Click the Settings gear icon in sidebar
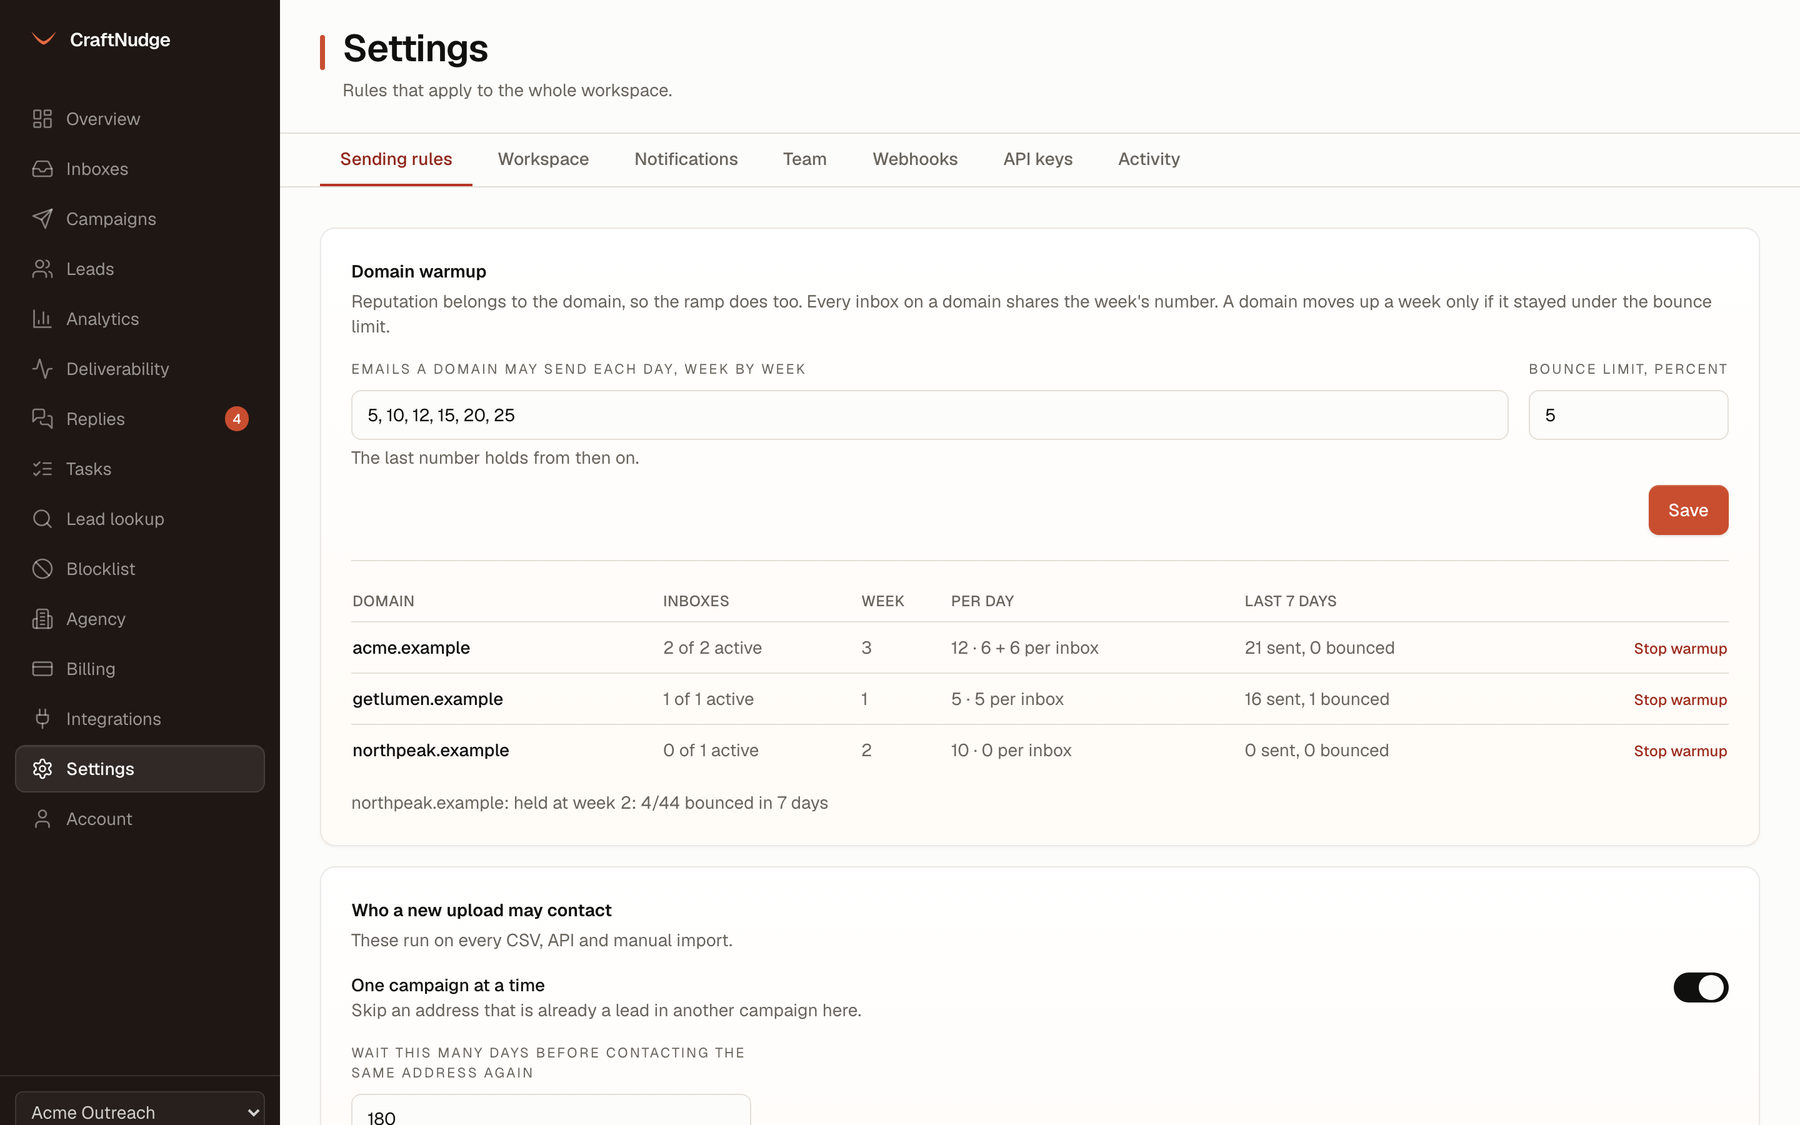 (42, 769)
